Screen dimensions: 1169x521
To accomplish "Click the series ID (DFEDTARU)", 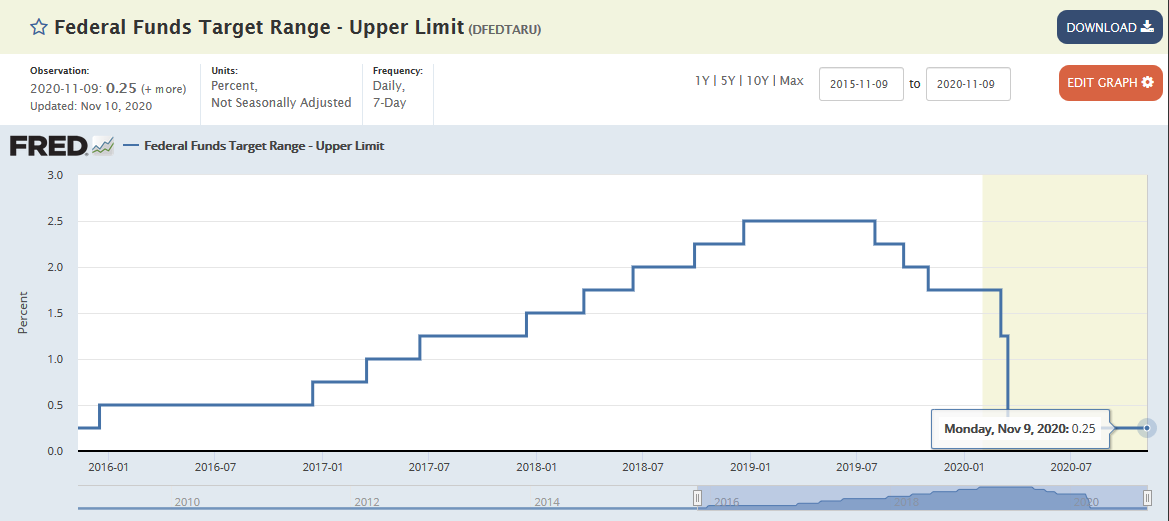I will pos(504,29).
